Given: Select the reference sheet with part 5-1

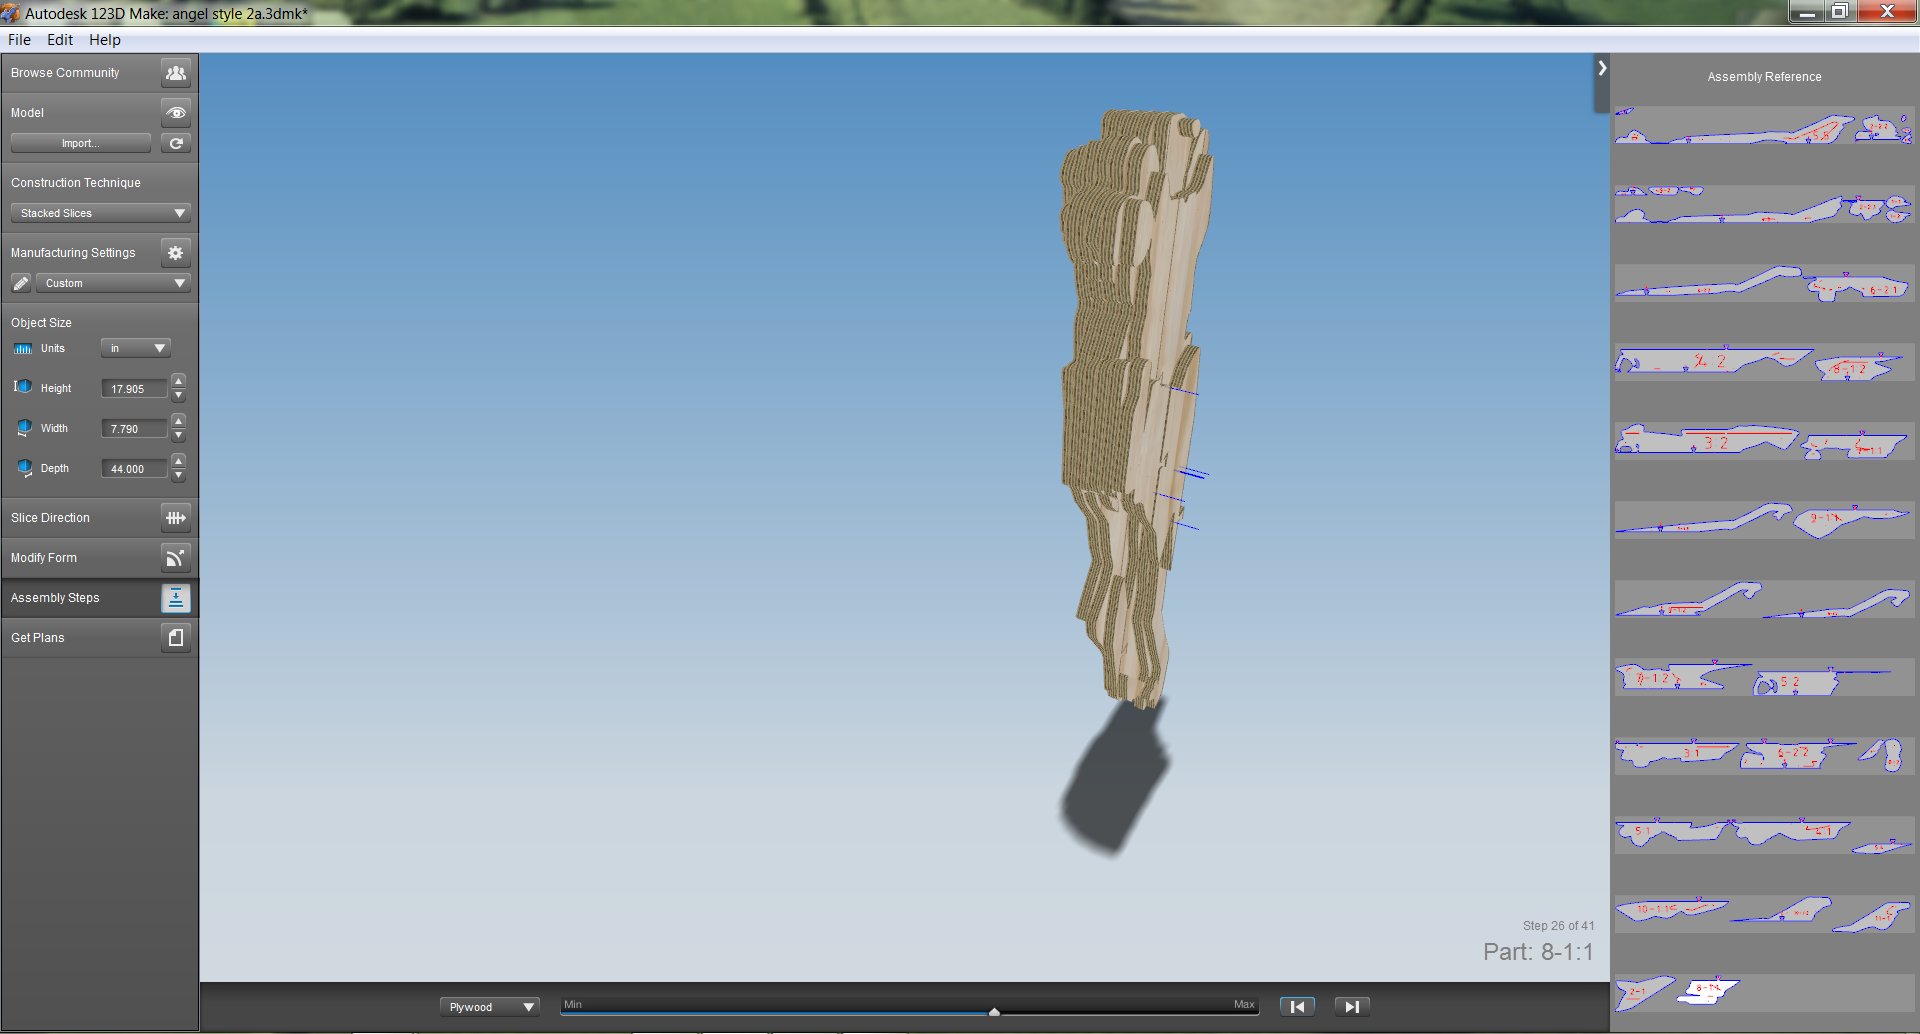Looking at the screenshot, I should click(1764, 835).
